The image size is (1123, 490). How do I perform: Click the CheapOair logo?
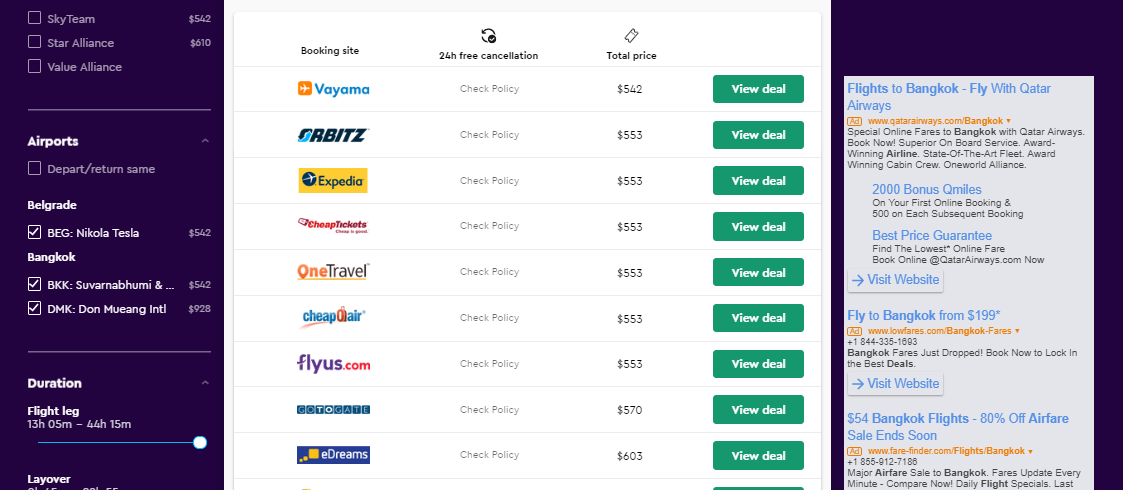(x=334, y=317)
